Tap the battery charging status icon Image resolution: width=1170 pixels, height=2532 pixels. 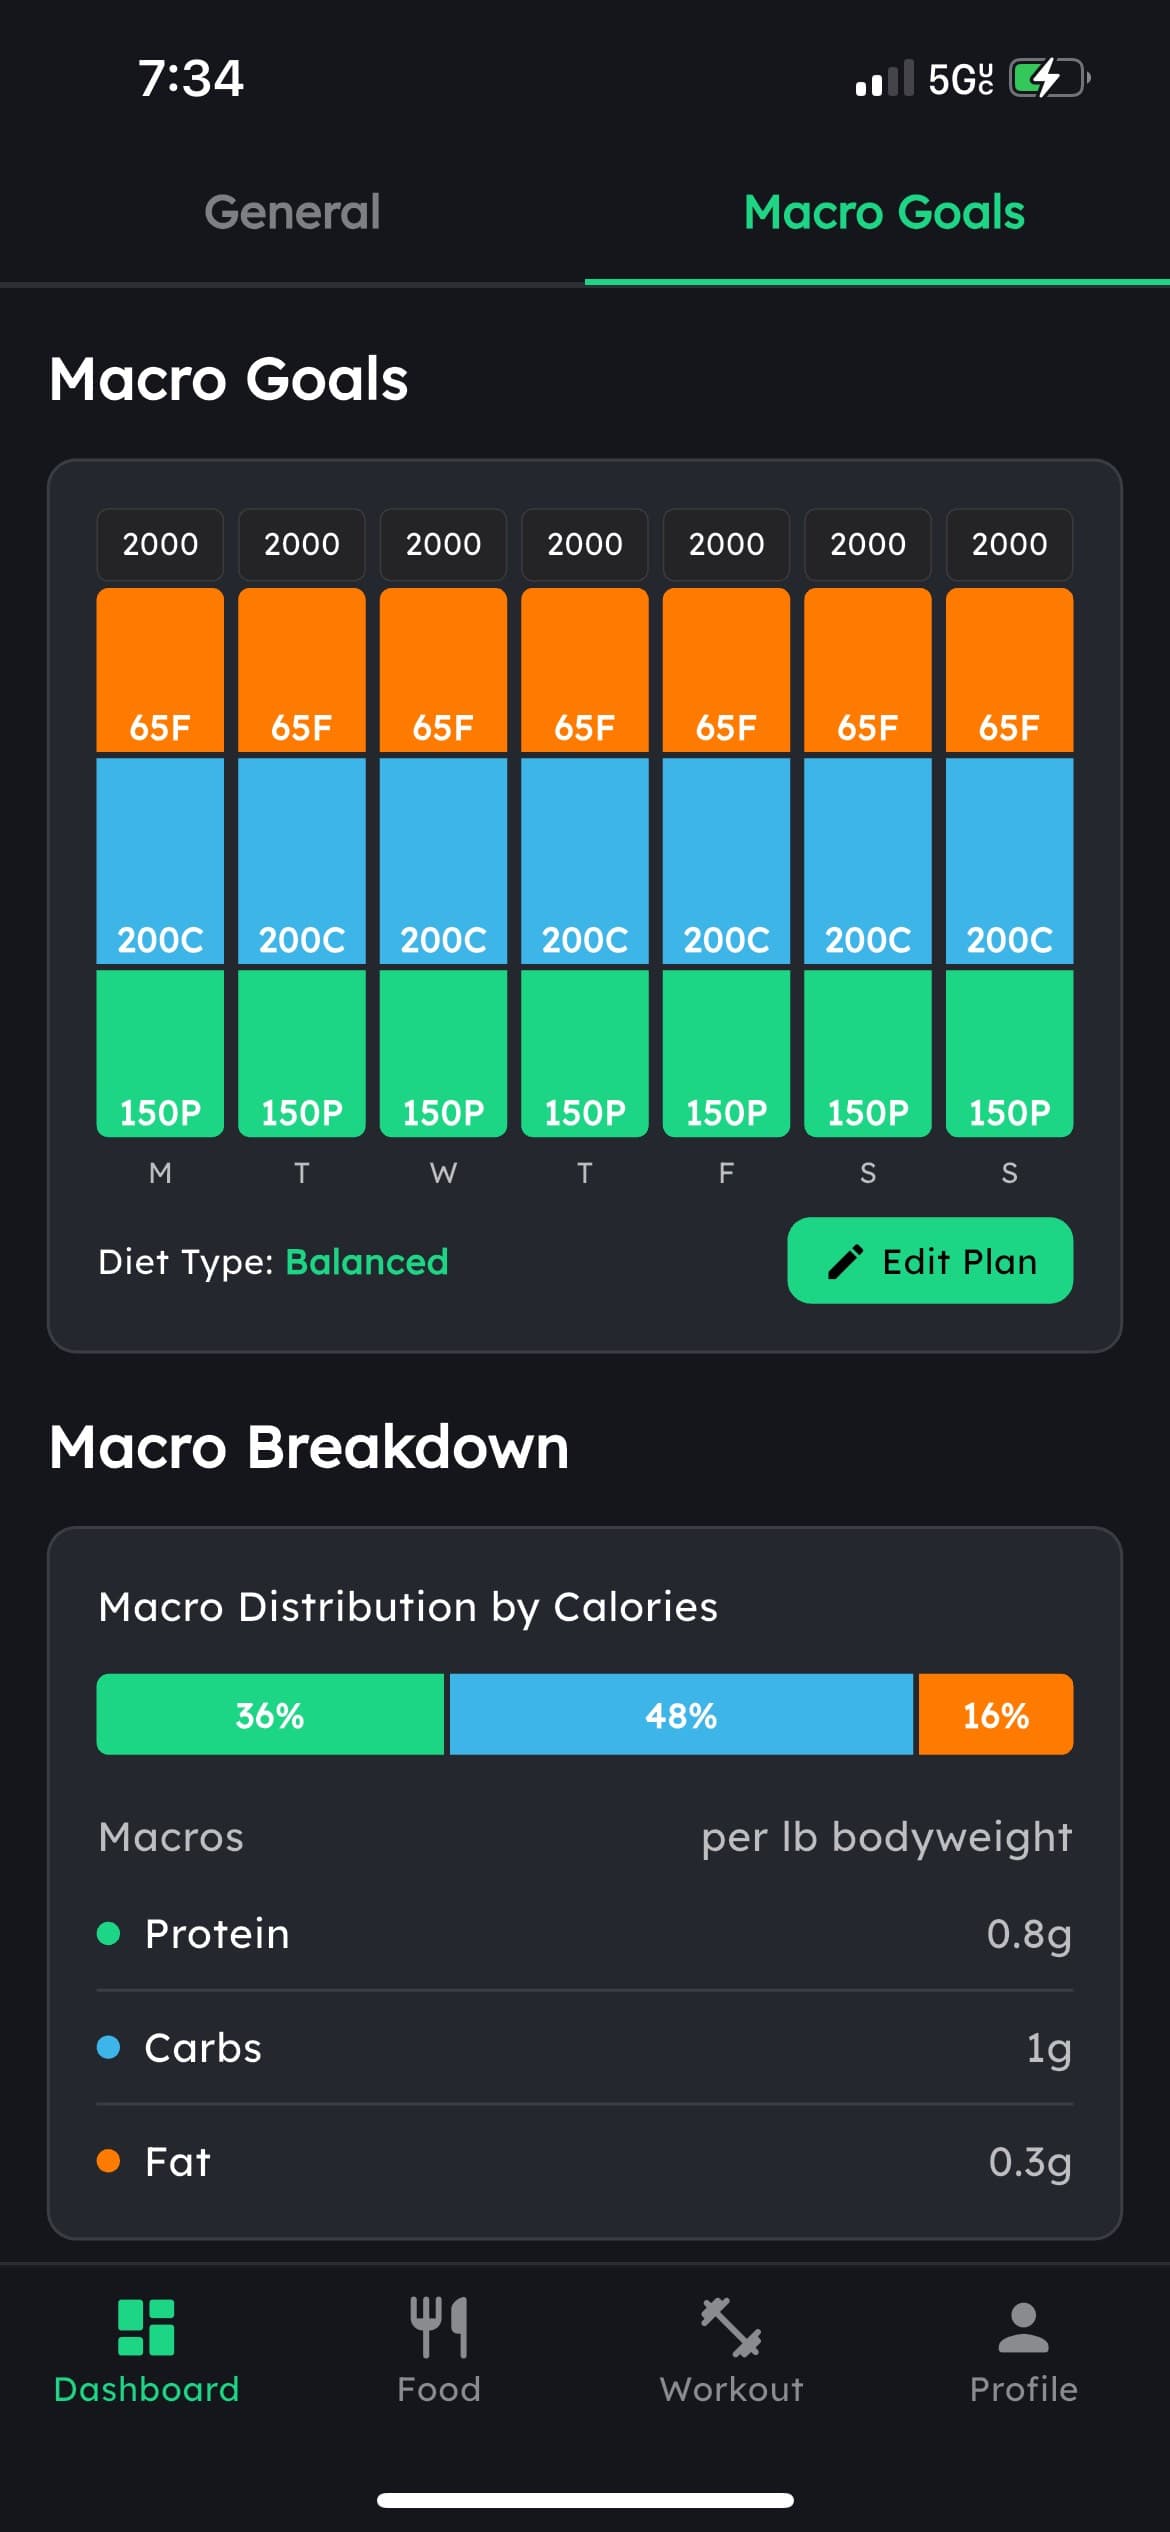point(1047,78)
